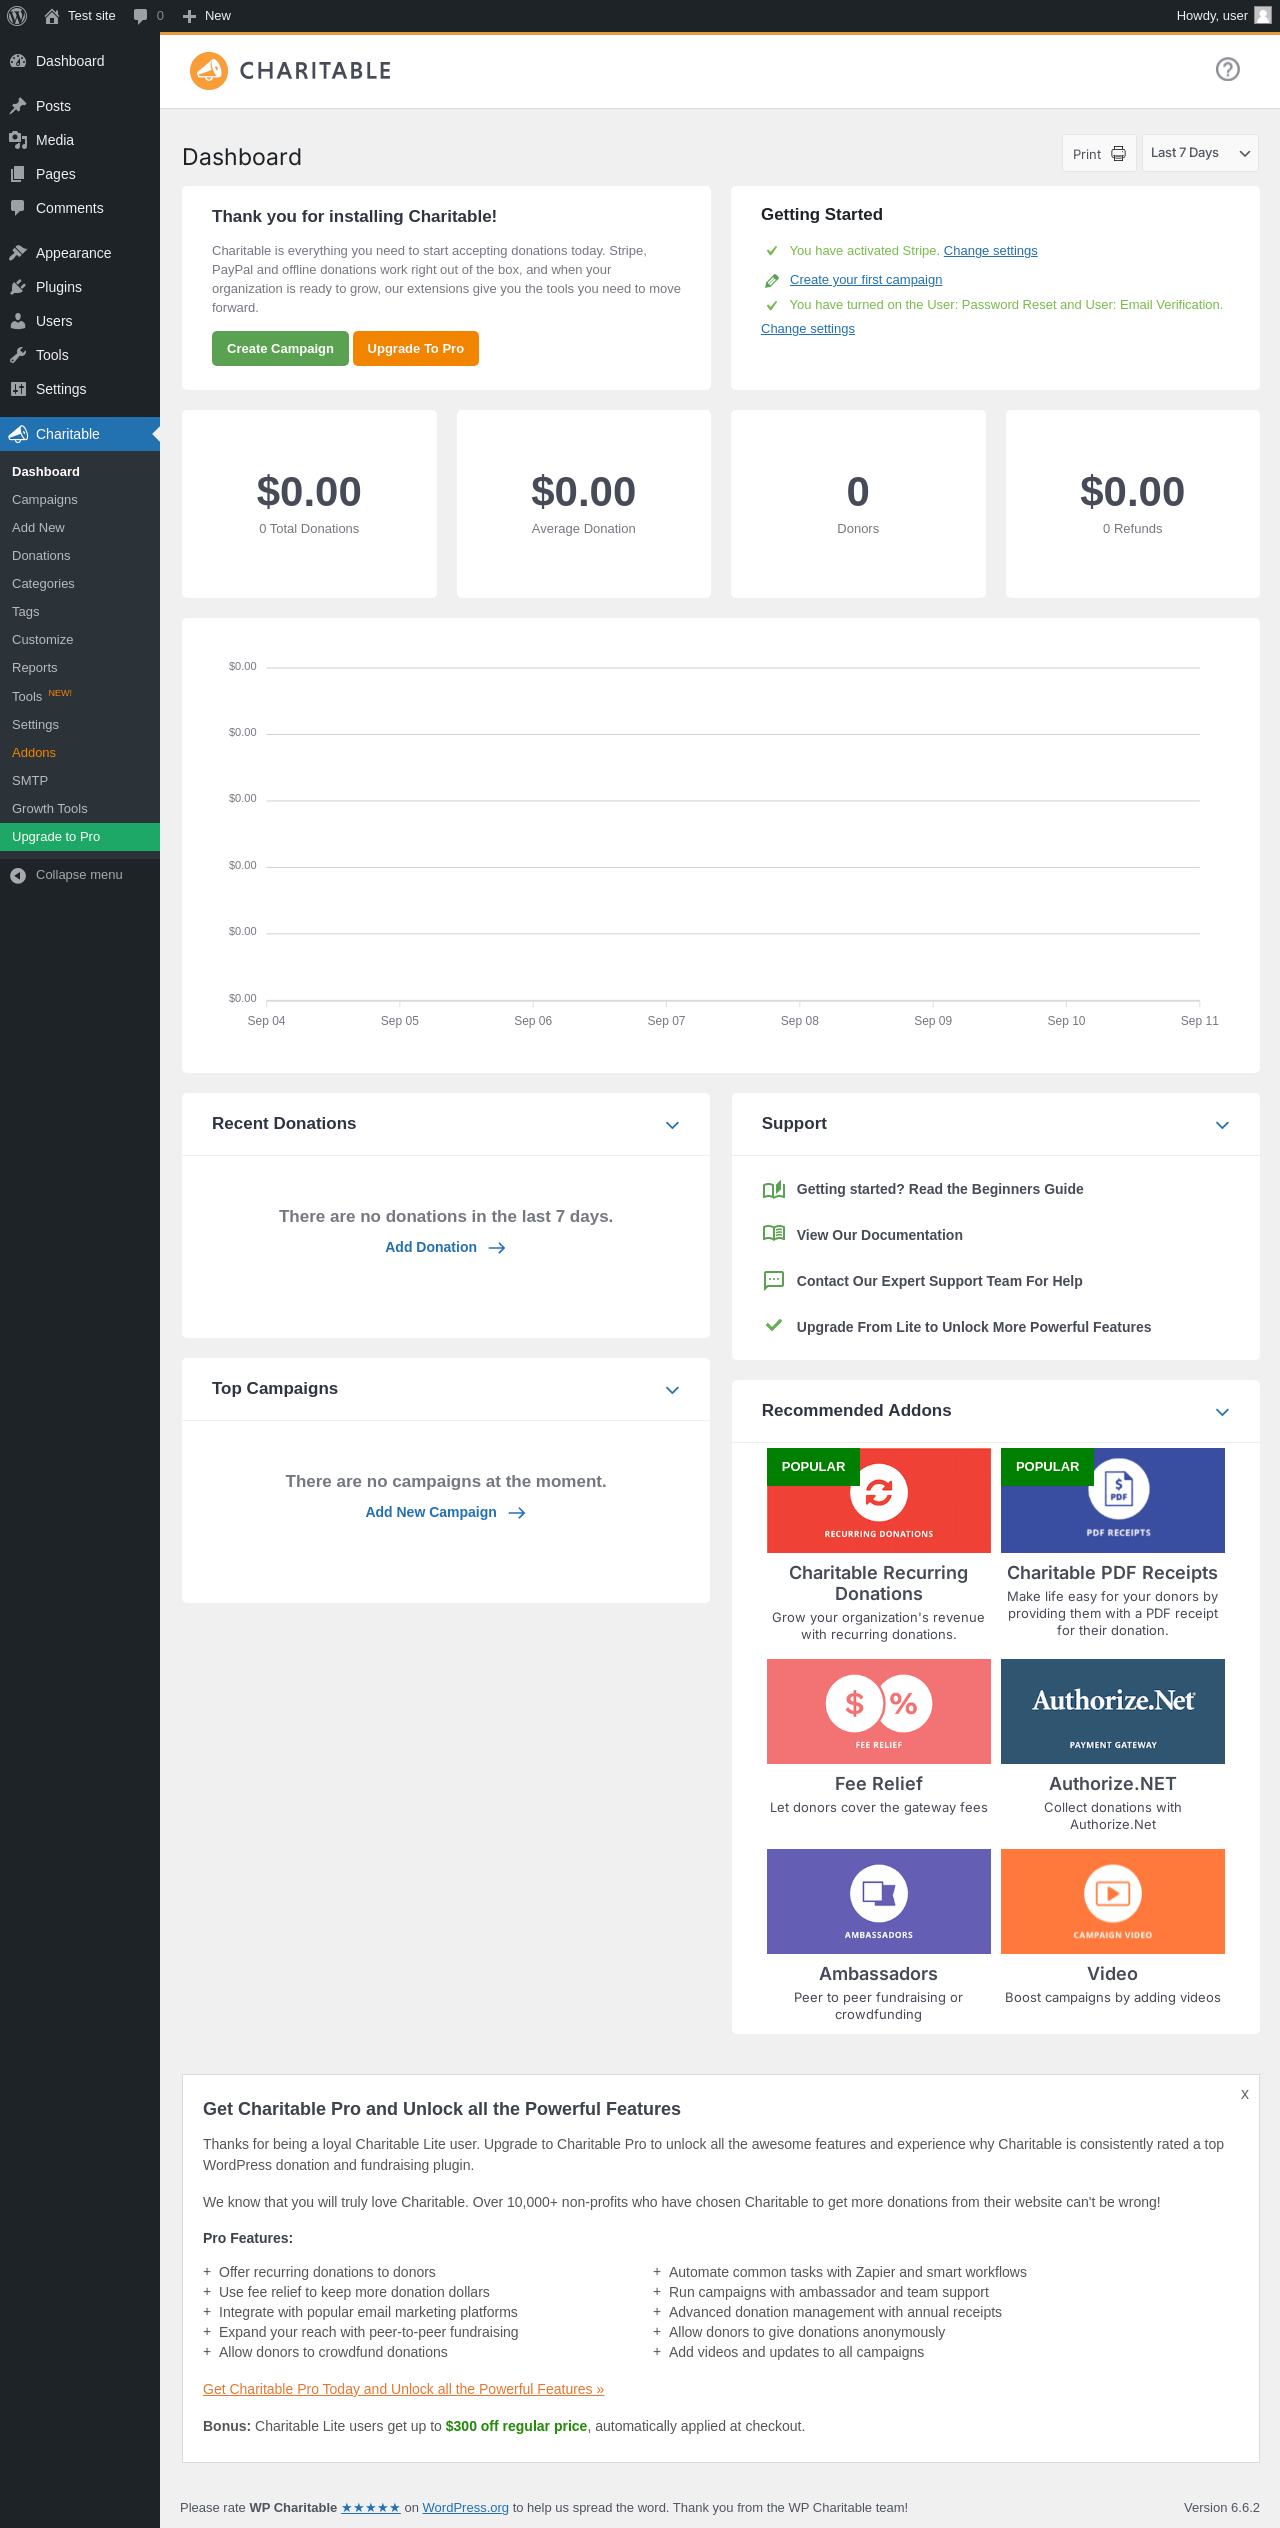Click Upgrade From Lite to Unlock link
The width and height of the screenshot is (1280, 2528).
[974, 1327]
